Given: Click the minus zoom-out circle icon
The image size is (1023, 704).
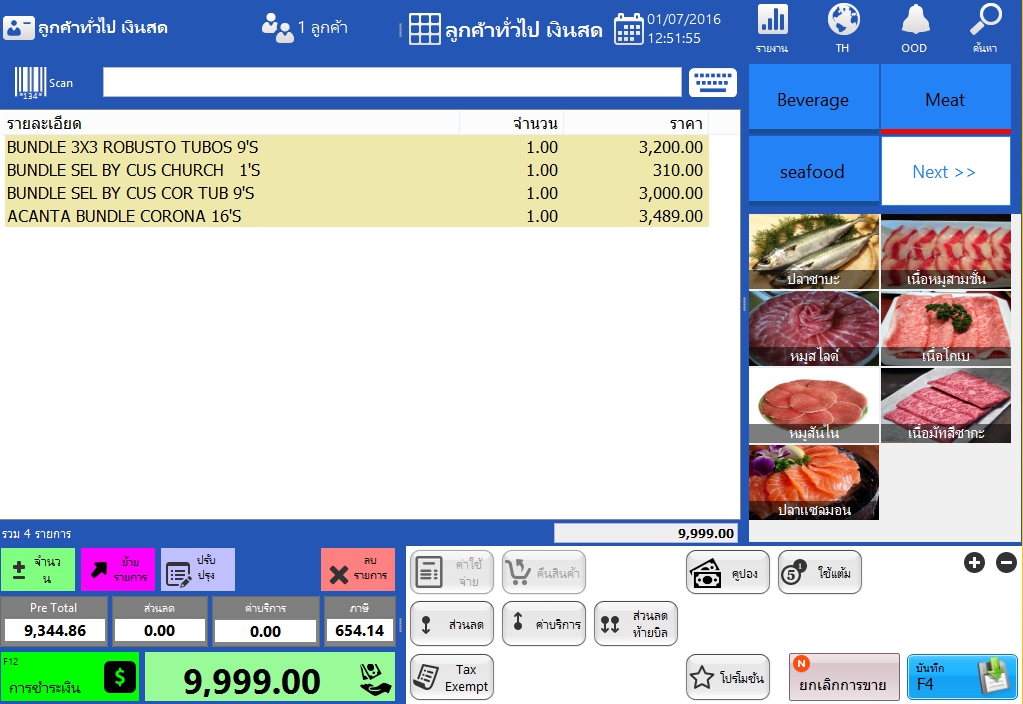Looking at the screenshot, I should (x=1006, y=563).
